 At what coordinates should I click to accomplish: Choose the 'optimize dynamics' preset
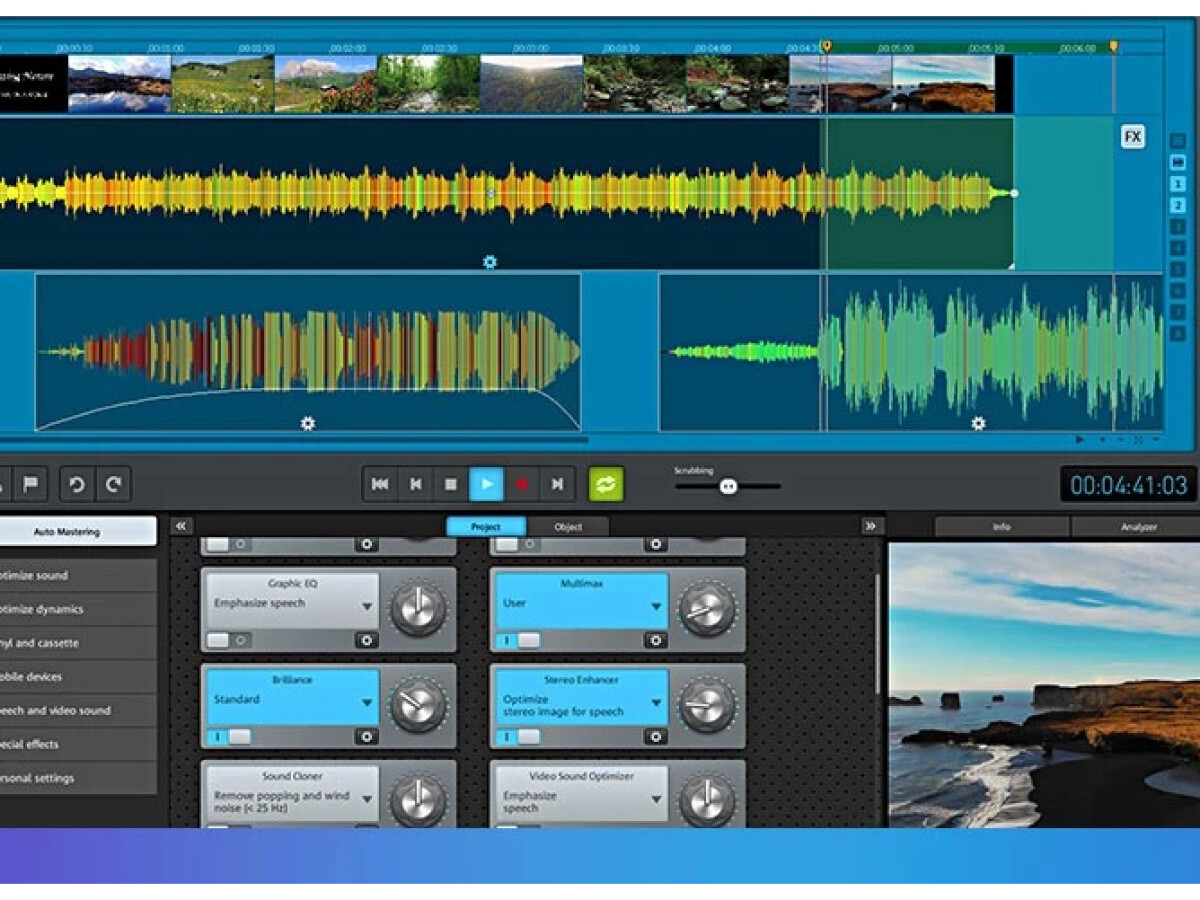[x=78, y=609]
